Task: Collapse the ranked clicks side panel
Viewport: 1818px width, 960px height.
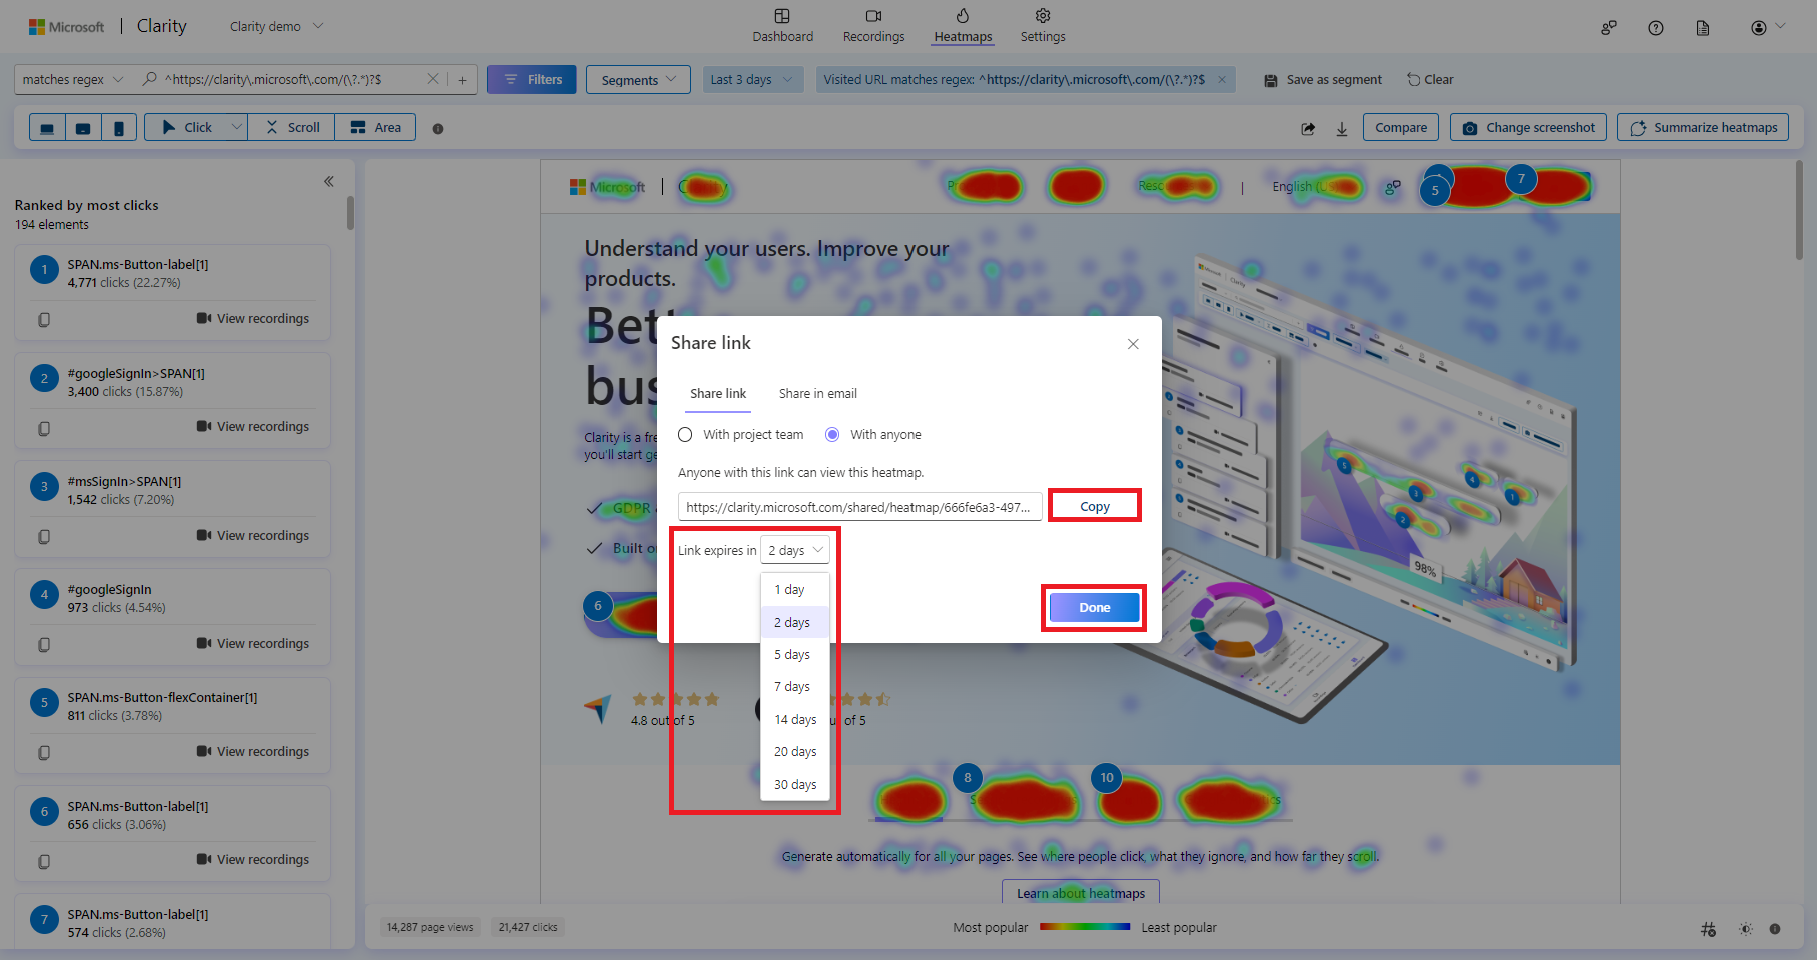Action: coord(329,181)
